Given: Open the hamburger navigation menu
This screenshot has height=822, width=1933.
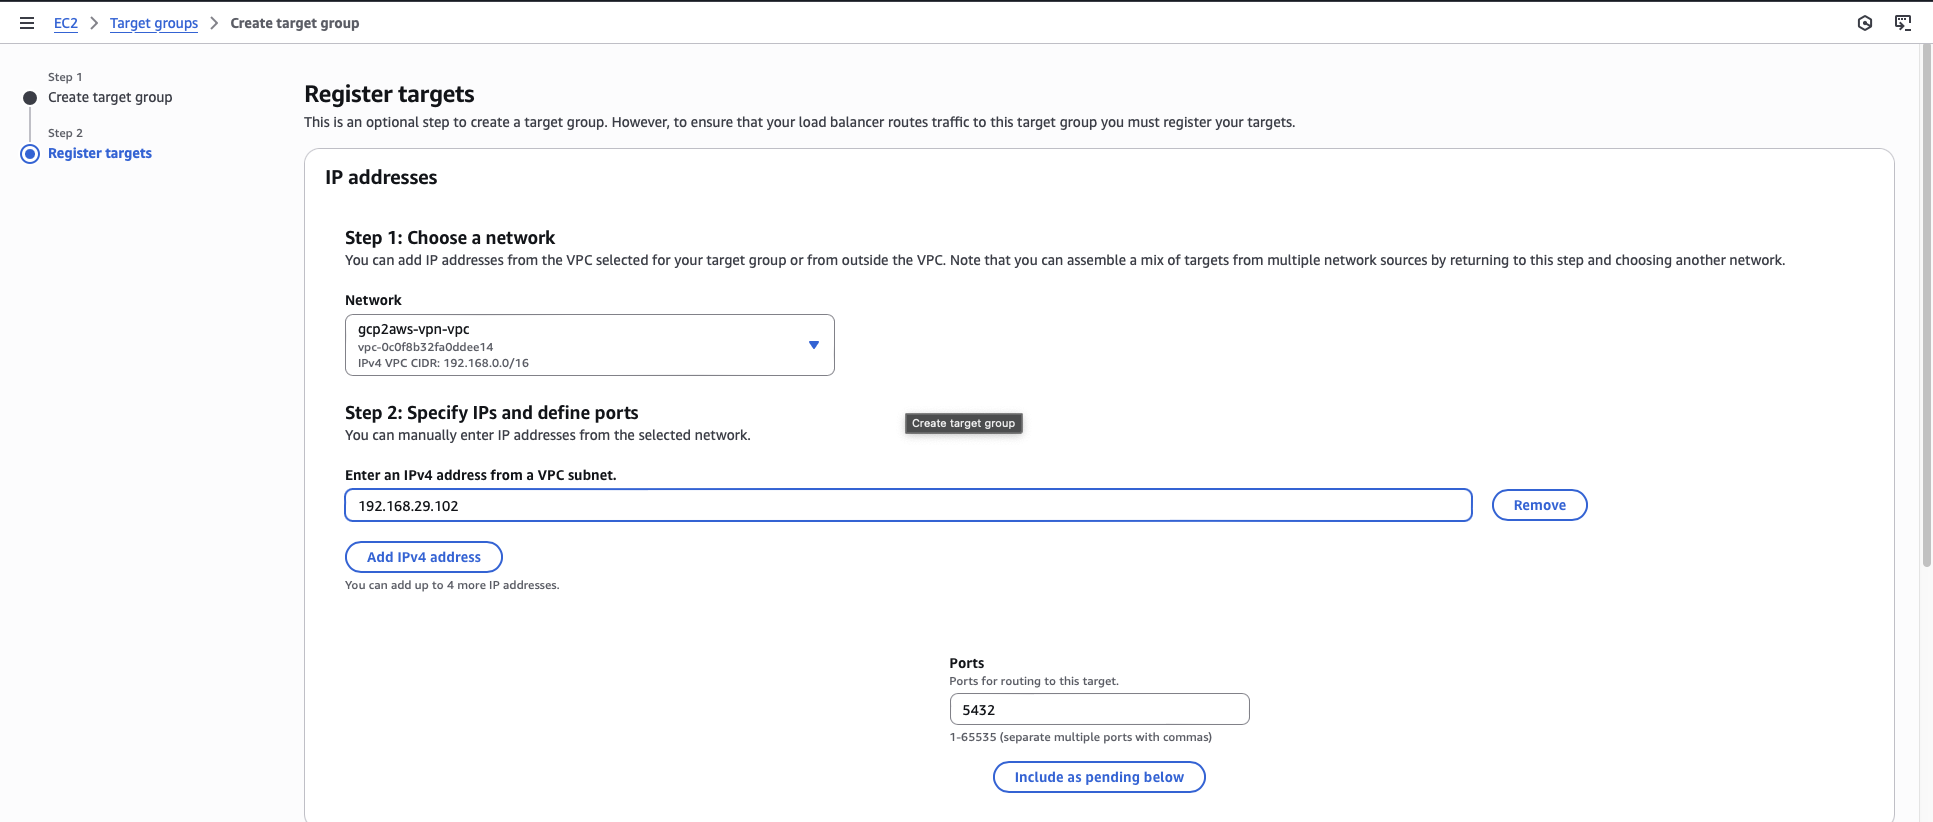Looking at the screenshot, I should pos(27,23).
